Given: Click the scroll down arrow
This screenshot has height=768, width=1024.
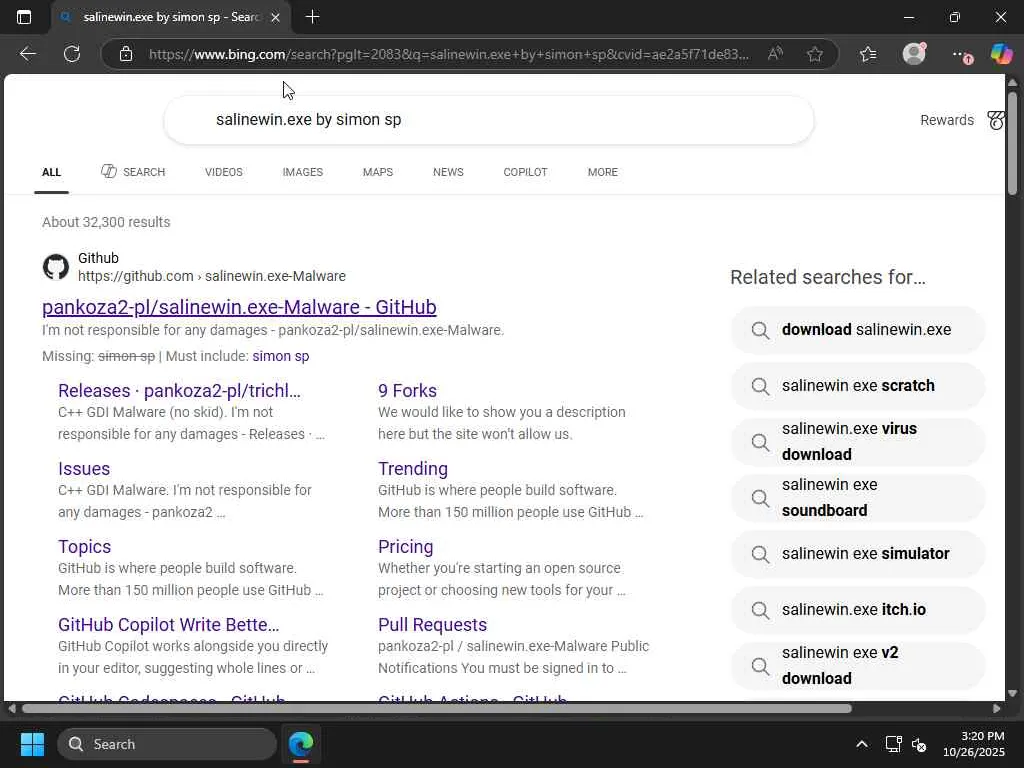Looking at the screenshot, I should pyautogui.click(x=1012, y=694).
